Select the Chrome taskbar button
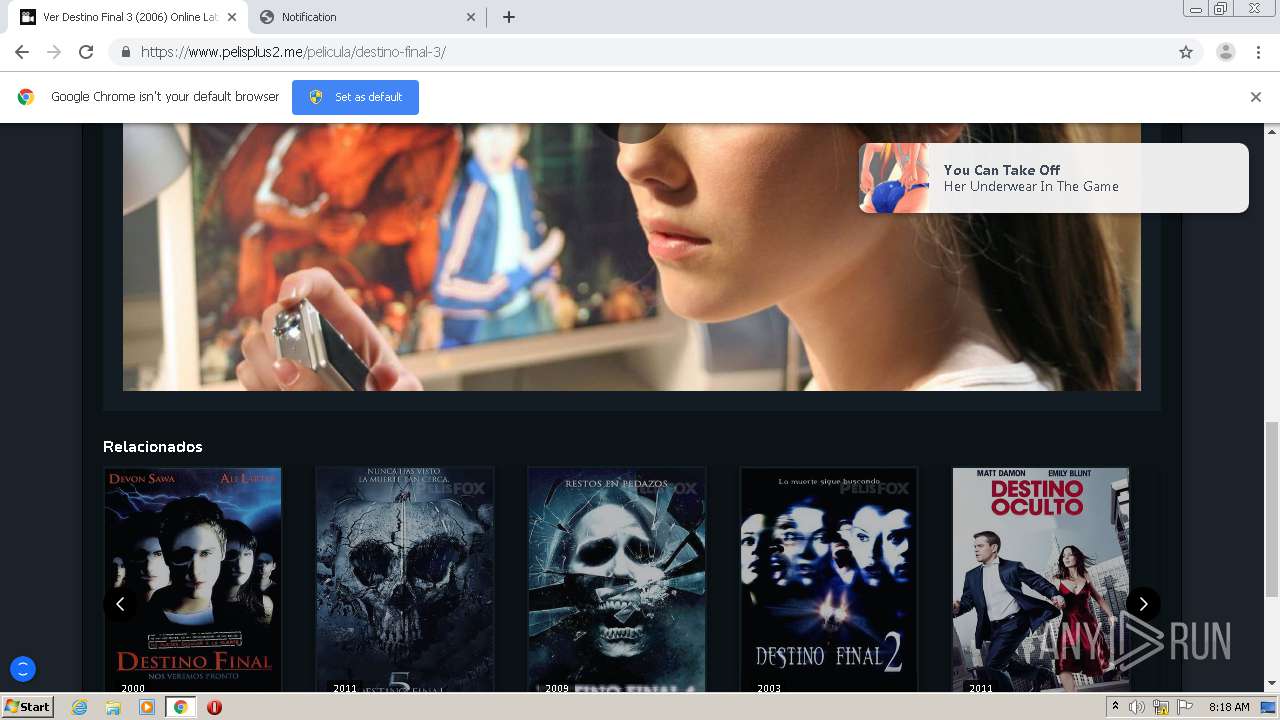The width and height of the screenshot is (1280, 720). (180, 707)
